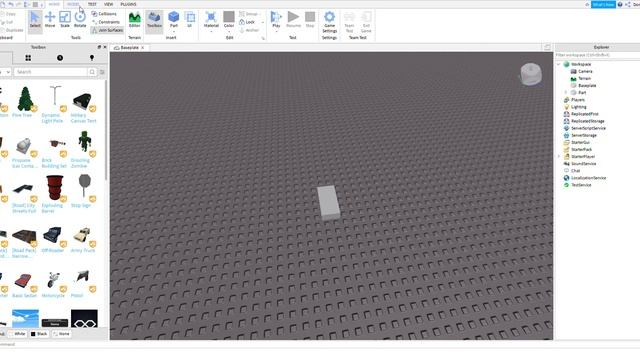Open the Part type dropdown arrow

[x=173, y=31]
